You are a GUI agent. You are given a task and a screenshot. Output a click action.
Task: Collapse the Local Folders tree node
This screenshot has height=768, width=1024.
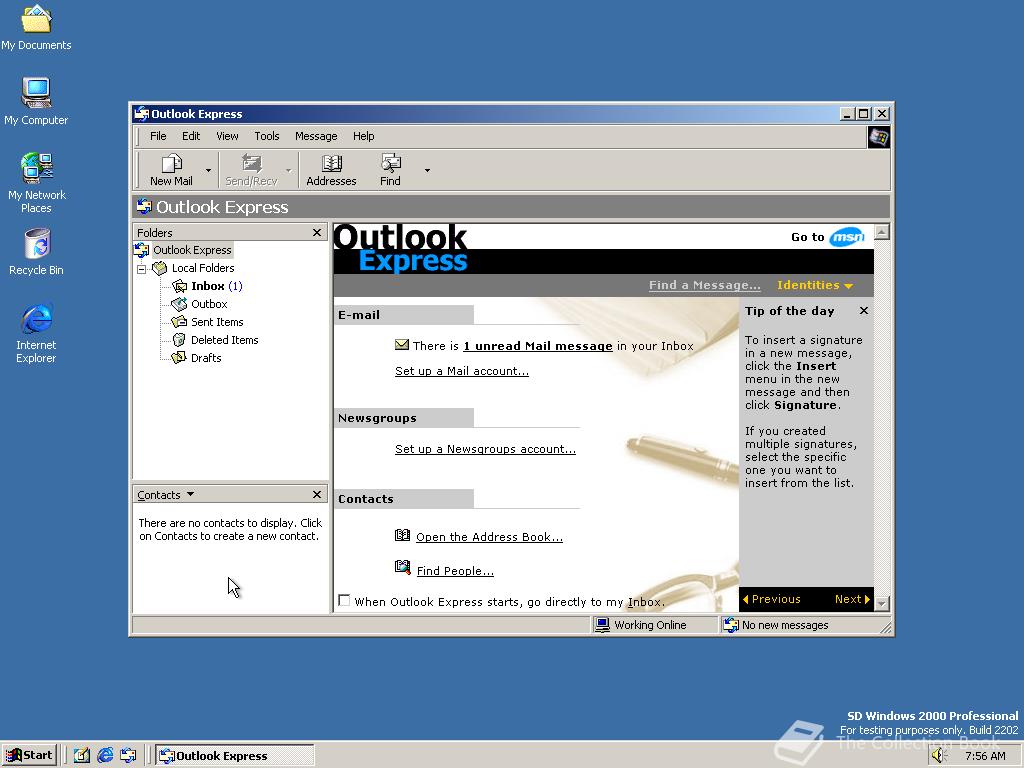141,269
